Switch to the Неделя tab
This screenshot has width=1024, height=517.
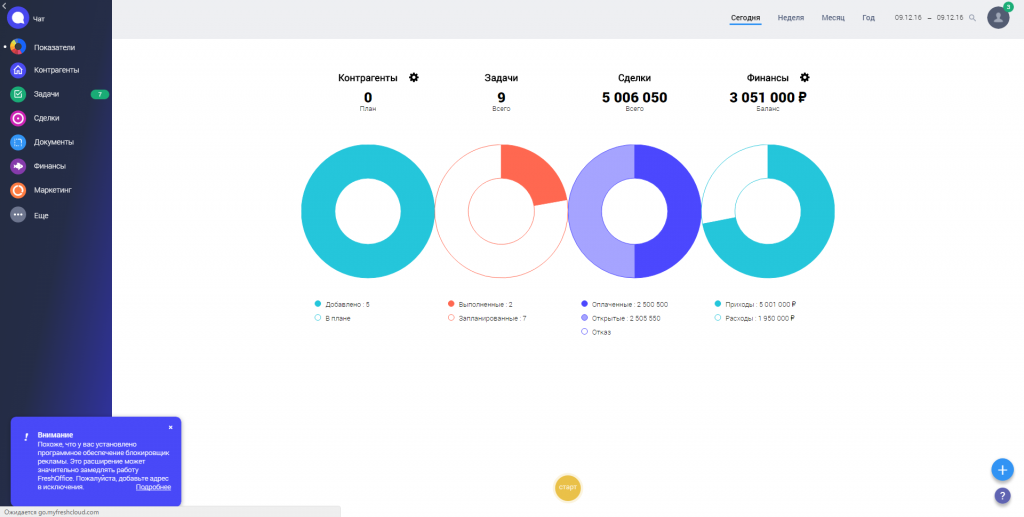pos(791,18)
